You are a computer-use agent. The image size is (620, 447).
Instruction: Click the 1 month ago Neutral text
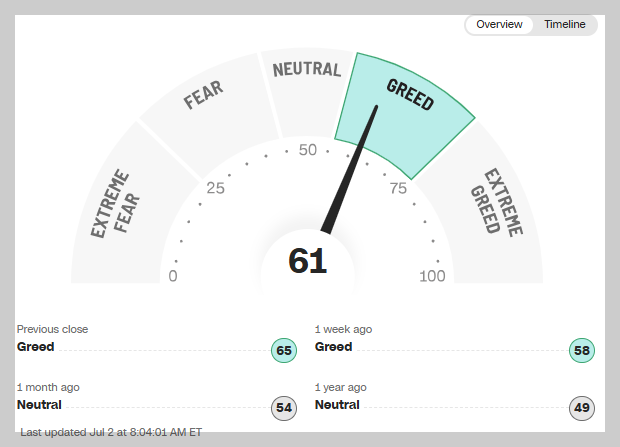39,405
